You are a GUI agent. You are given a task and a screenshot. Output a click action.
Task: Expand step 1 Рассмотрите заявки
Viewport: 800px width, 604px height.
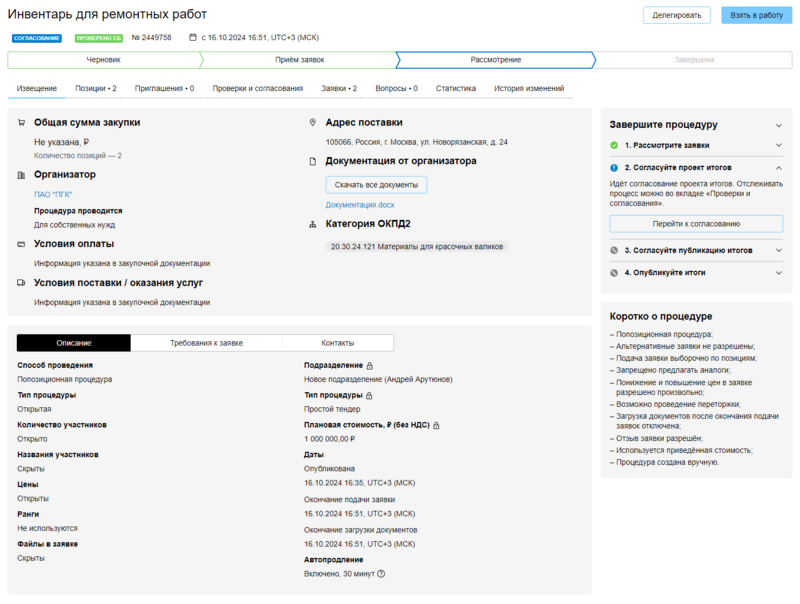coord(778,146)
